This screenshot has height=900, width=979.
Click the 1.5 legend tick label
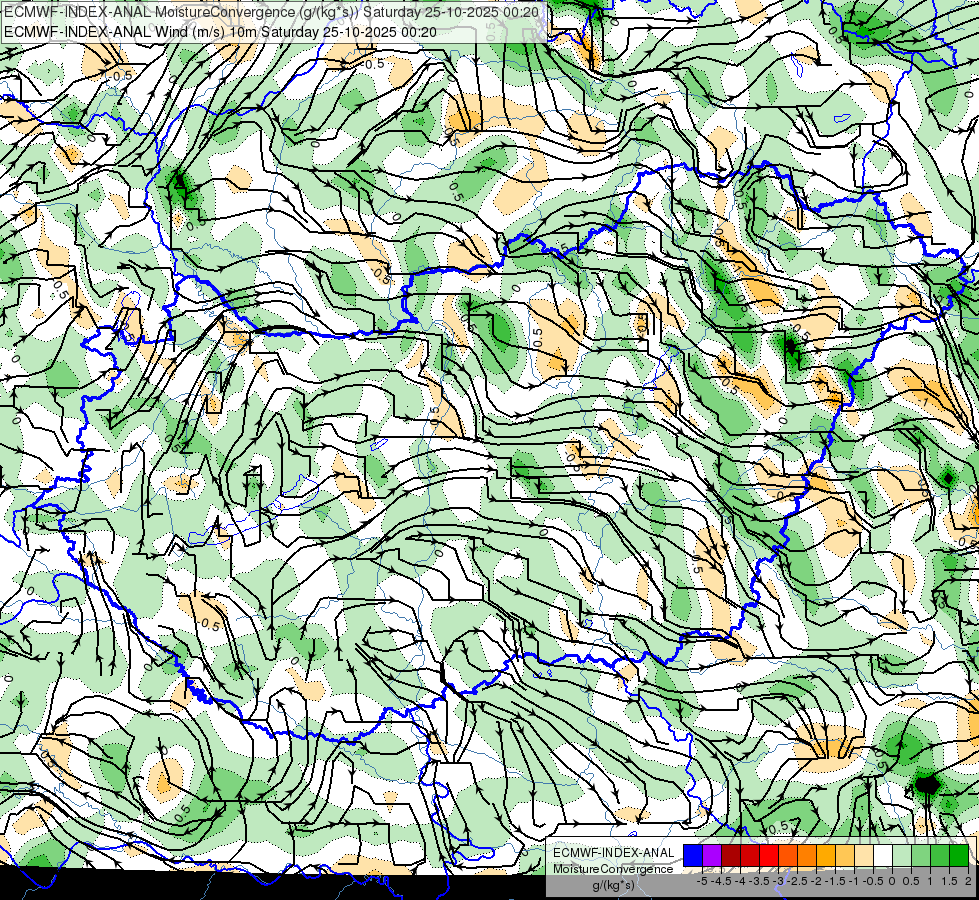pyautogui.click(x=950, y=881)
